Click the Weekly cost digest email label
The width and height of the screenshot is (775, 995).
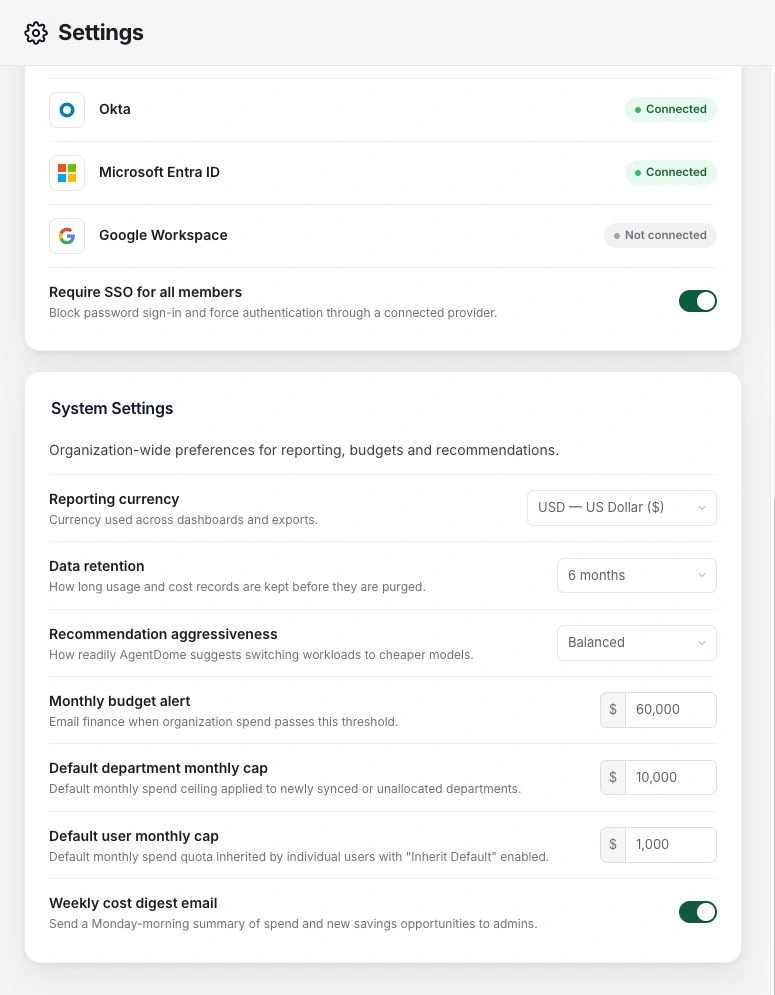[133, 904]
